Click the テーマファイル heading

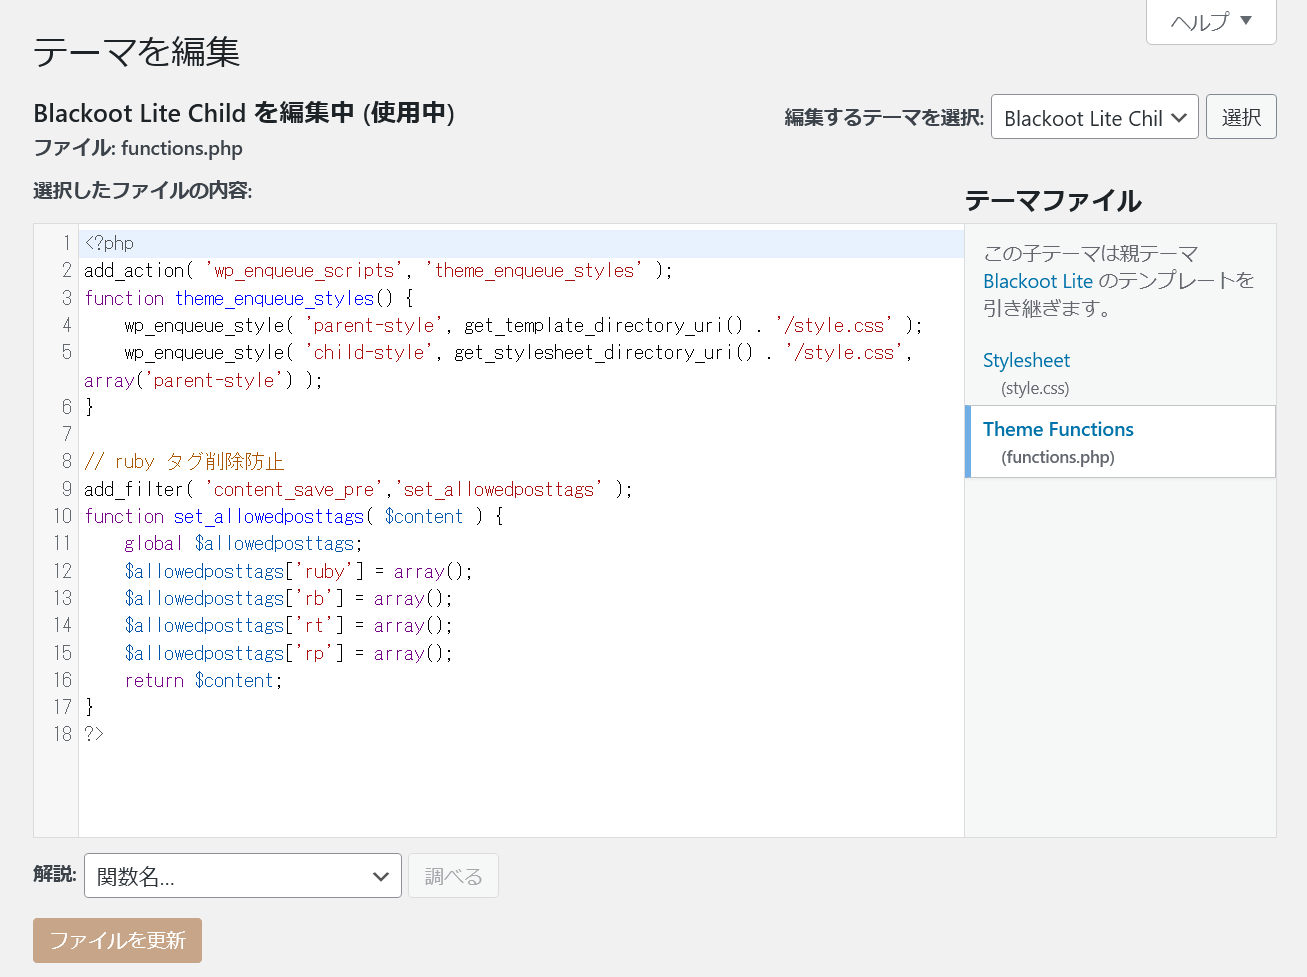point(1053,200)
